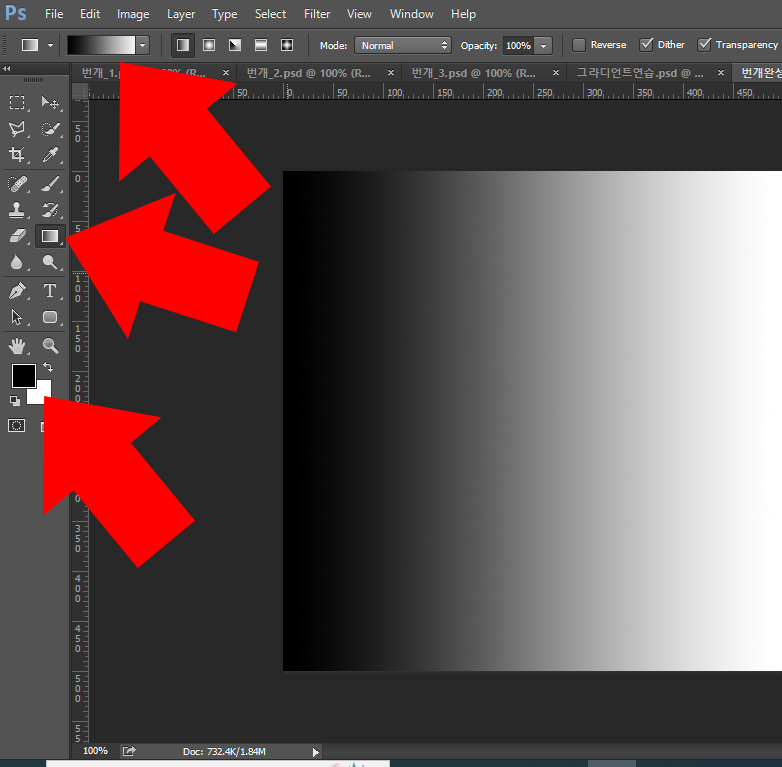The width and height of the screenshot is (782, 767).
Task: Choose Linear Gradient style
Action: pyautogui.click(x=183, y=45)
